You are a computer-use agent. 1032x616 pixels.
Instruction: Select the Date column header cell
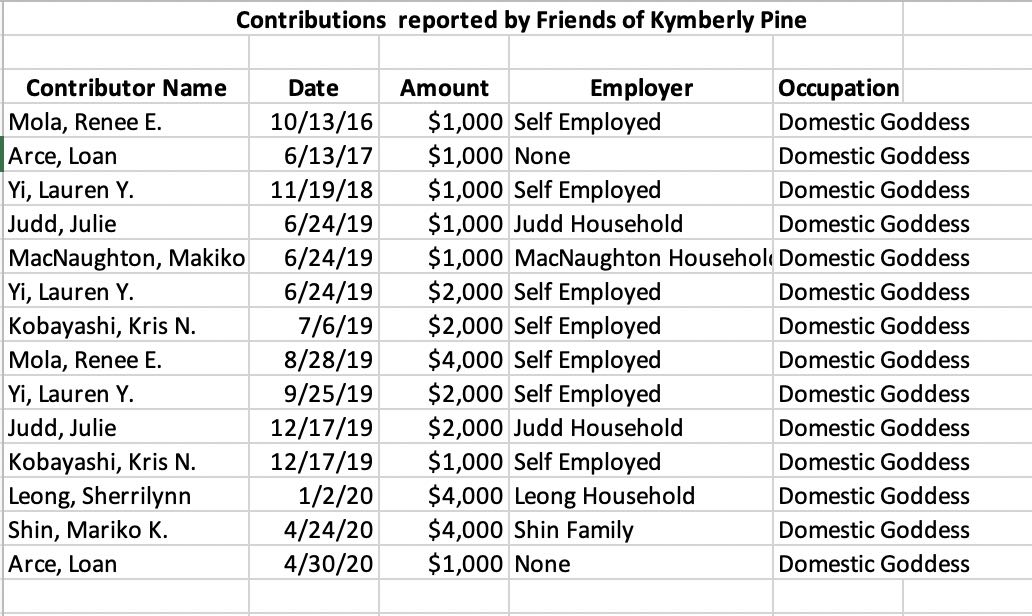pos(313,88)
